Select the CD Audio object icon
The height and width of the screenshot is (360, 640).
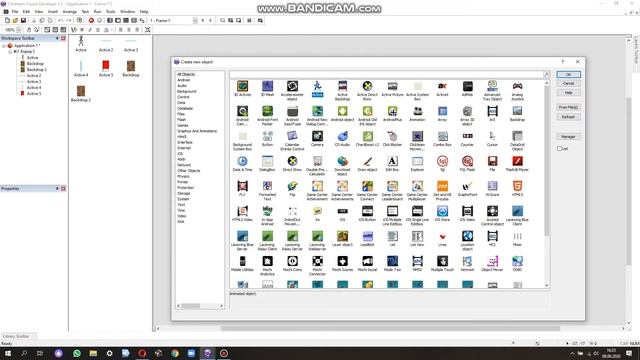[x=342, y=136]
